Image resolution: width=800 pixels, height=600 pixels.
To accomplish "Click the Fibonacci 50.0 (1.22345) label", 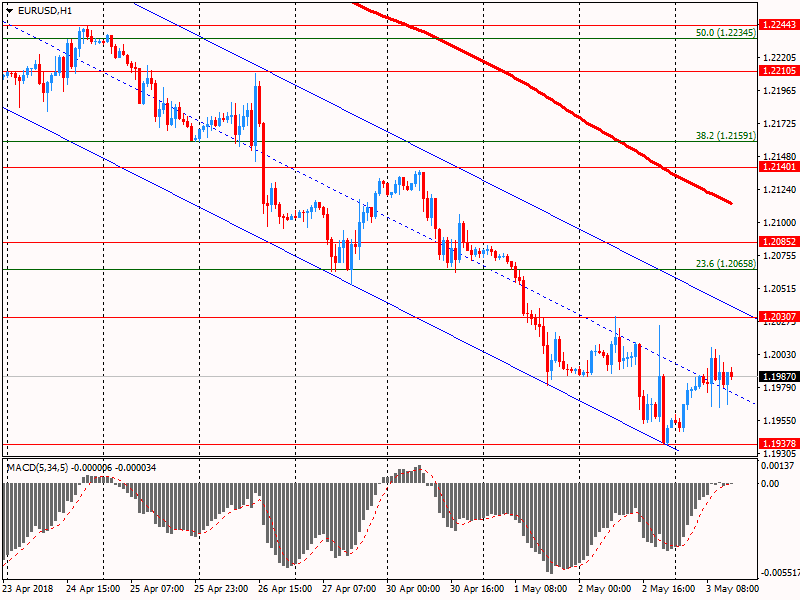I will (x=726, y=33).
